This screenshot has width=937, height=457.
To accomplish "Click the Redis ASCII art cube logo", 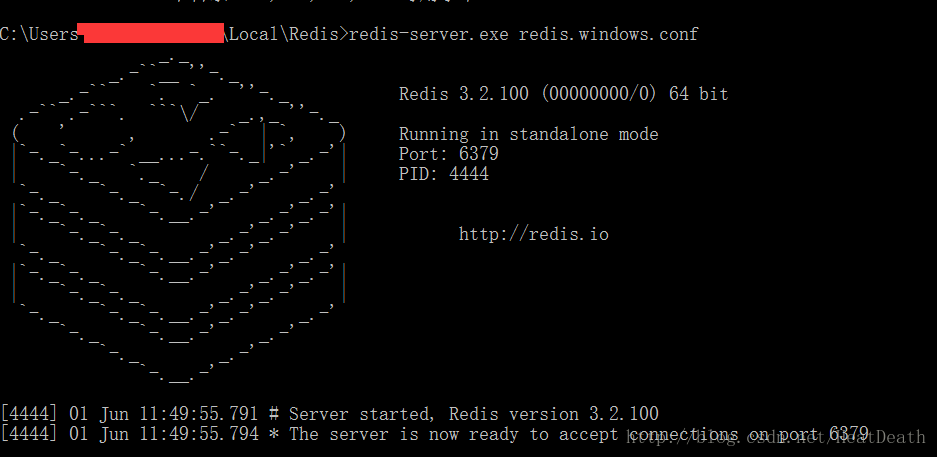I will [178, 219].
